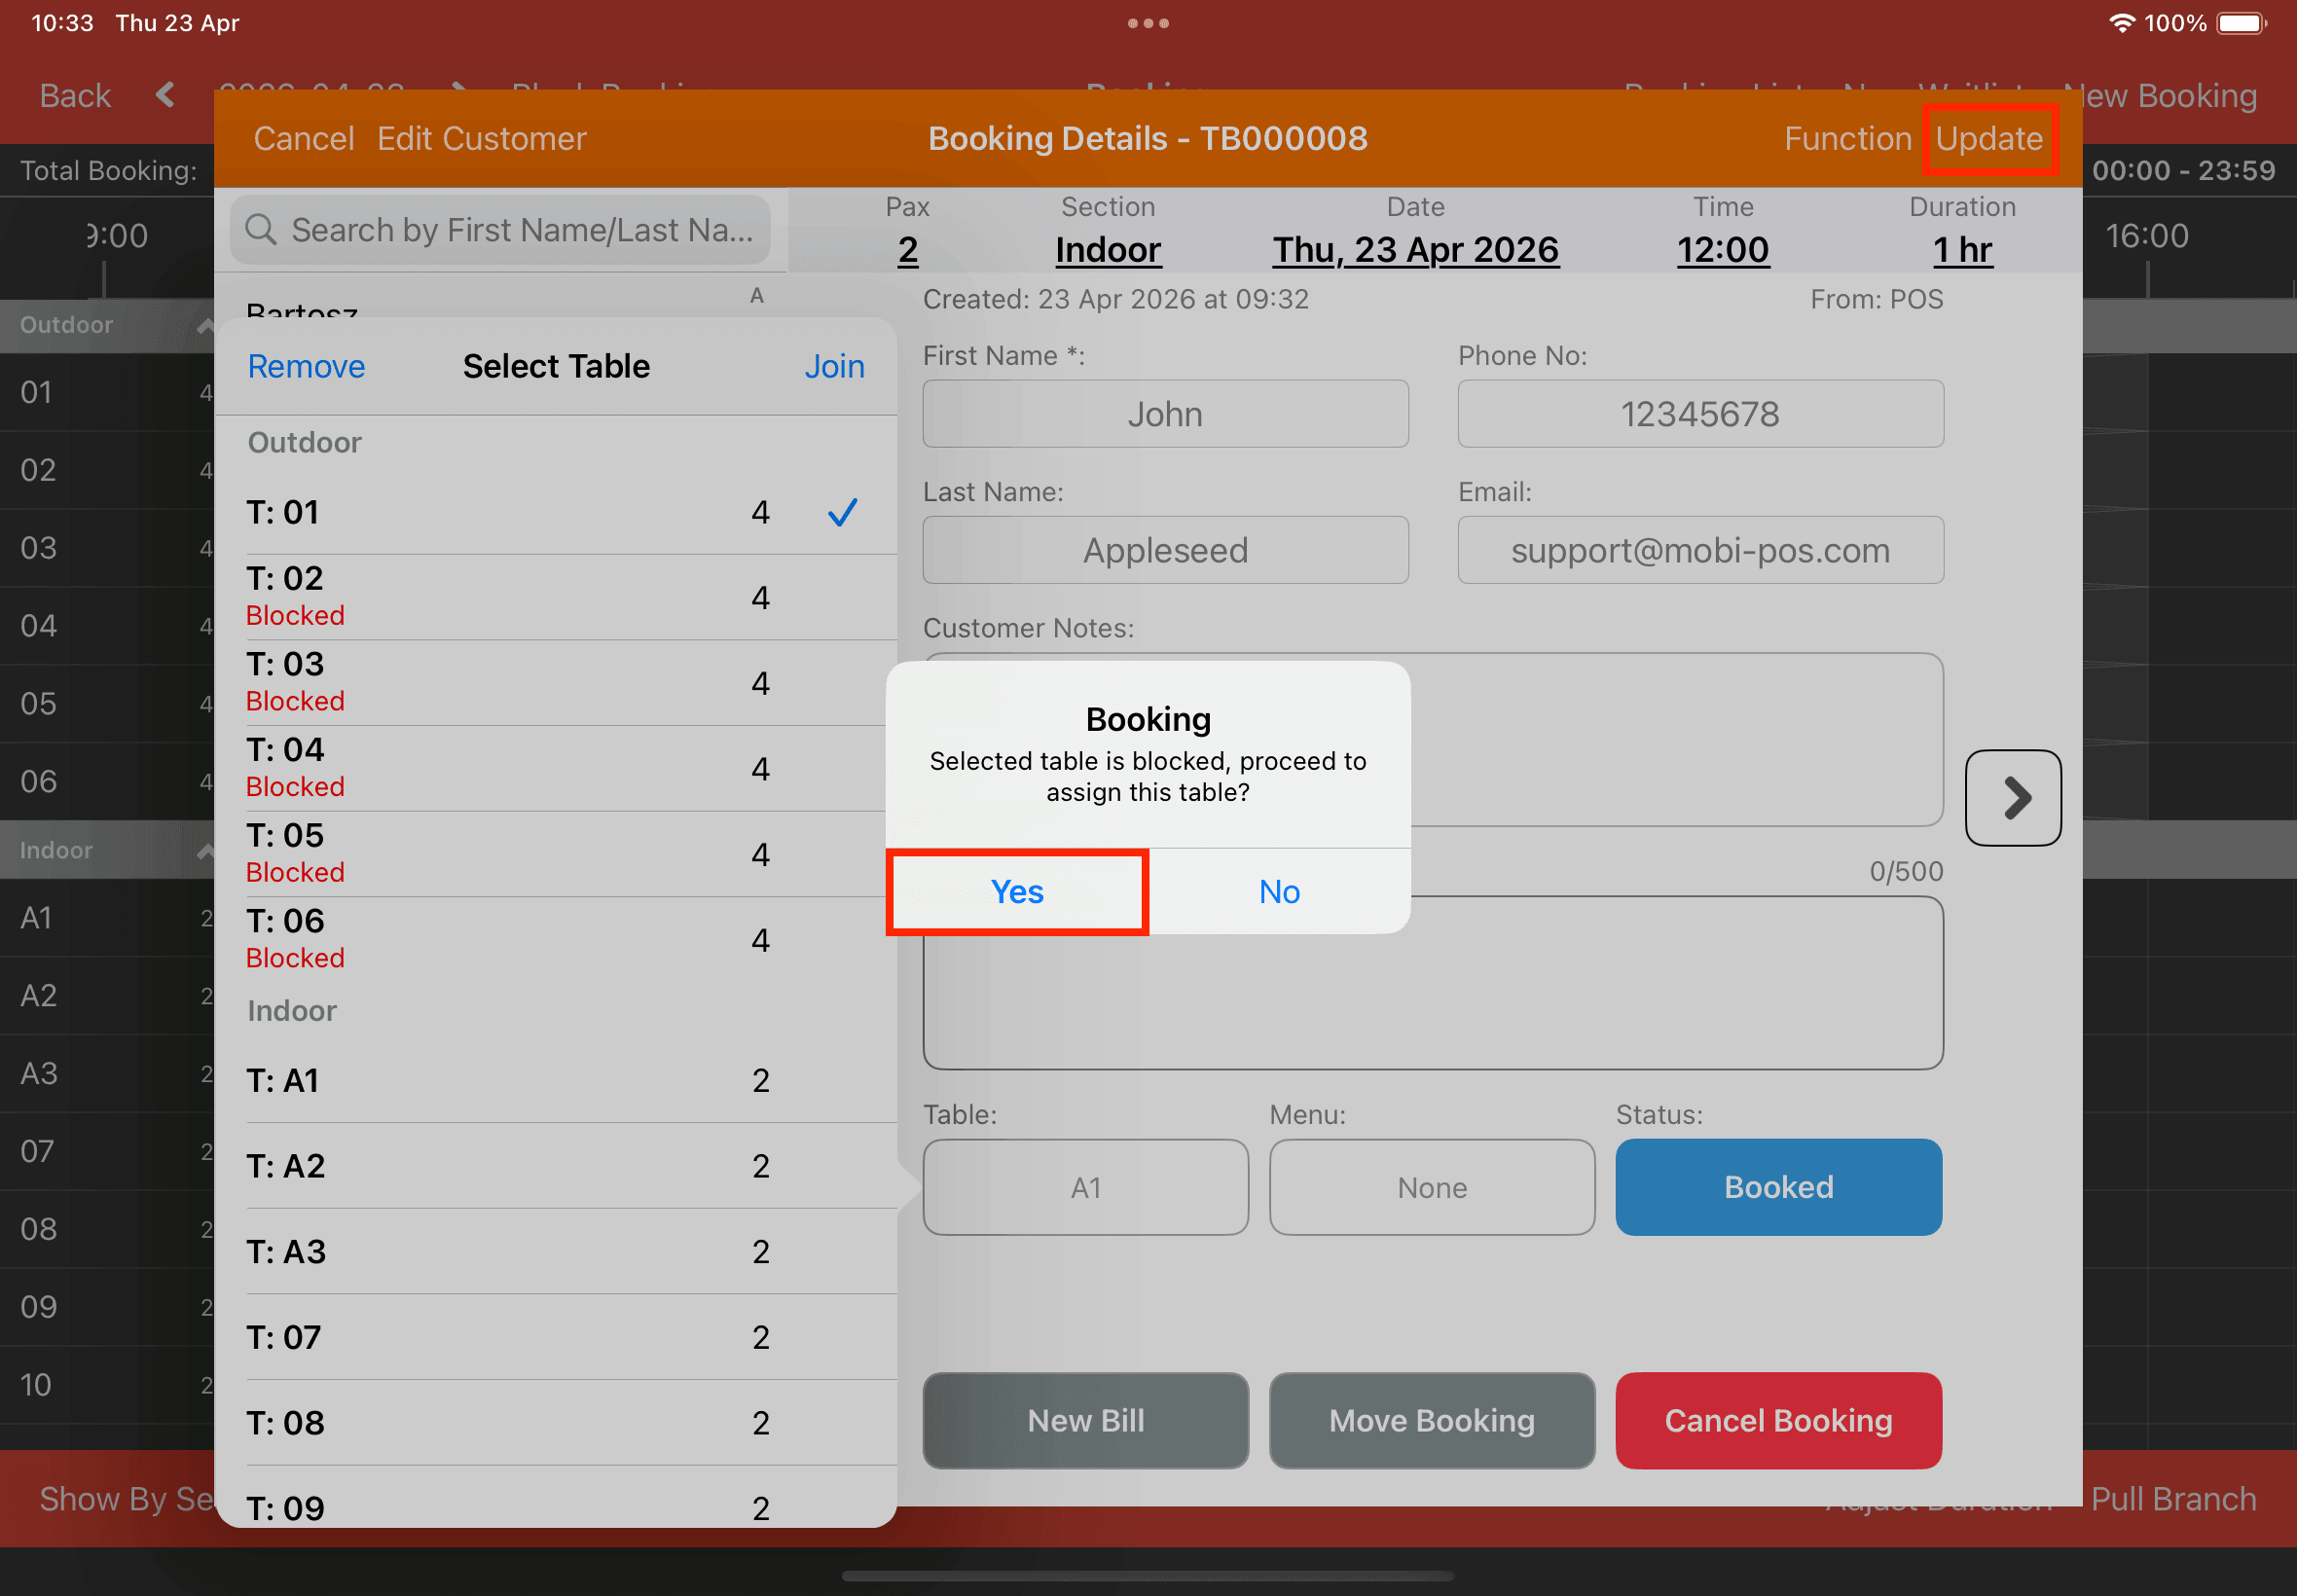Click the Last Name field Appleseed

point(1165,549)
